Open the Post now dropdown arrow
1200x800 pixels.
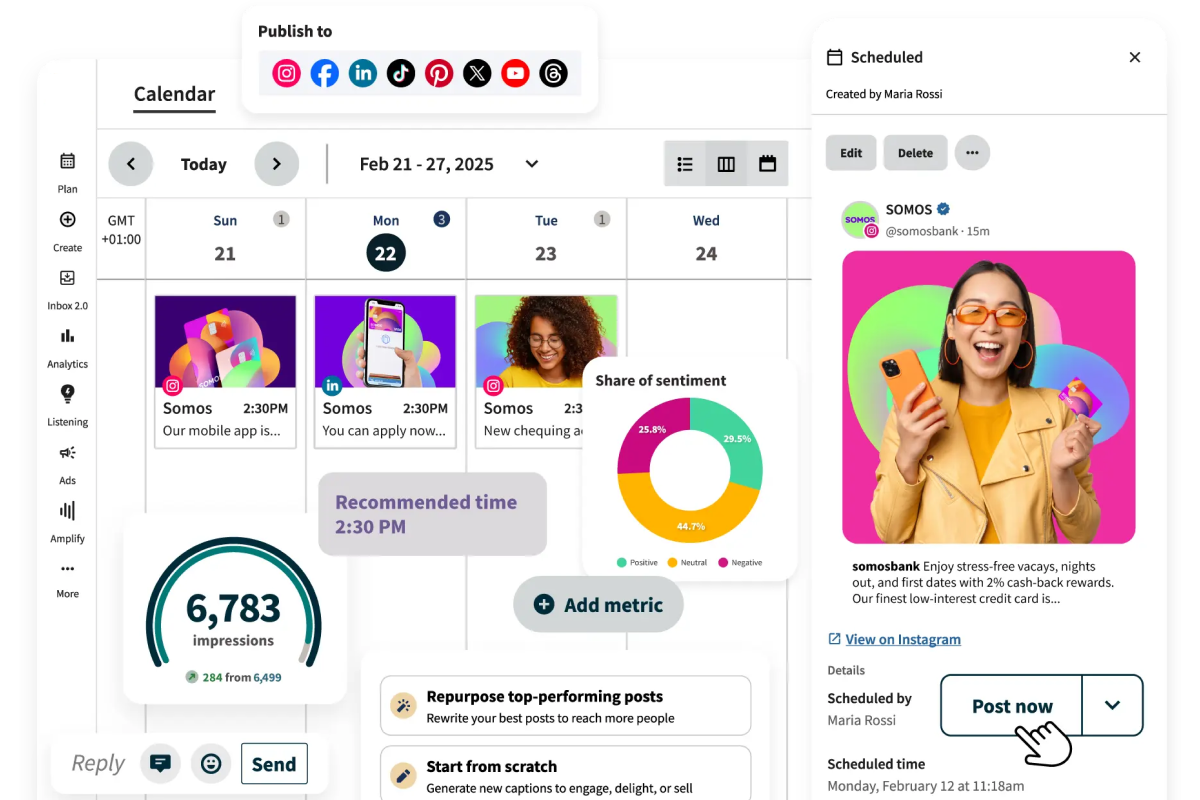(x=1112, y=705)
